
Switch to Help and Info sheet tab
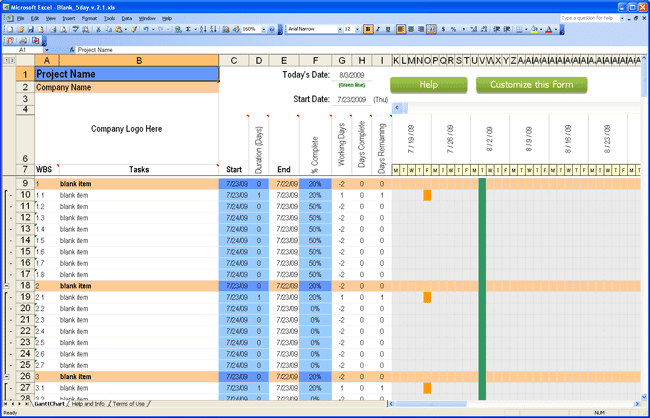[88, 404]
